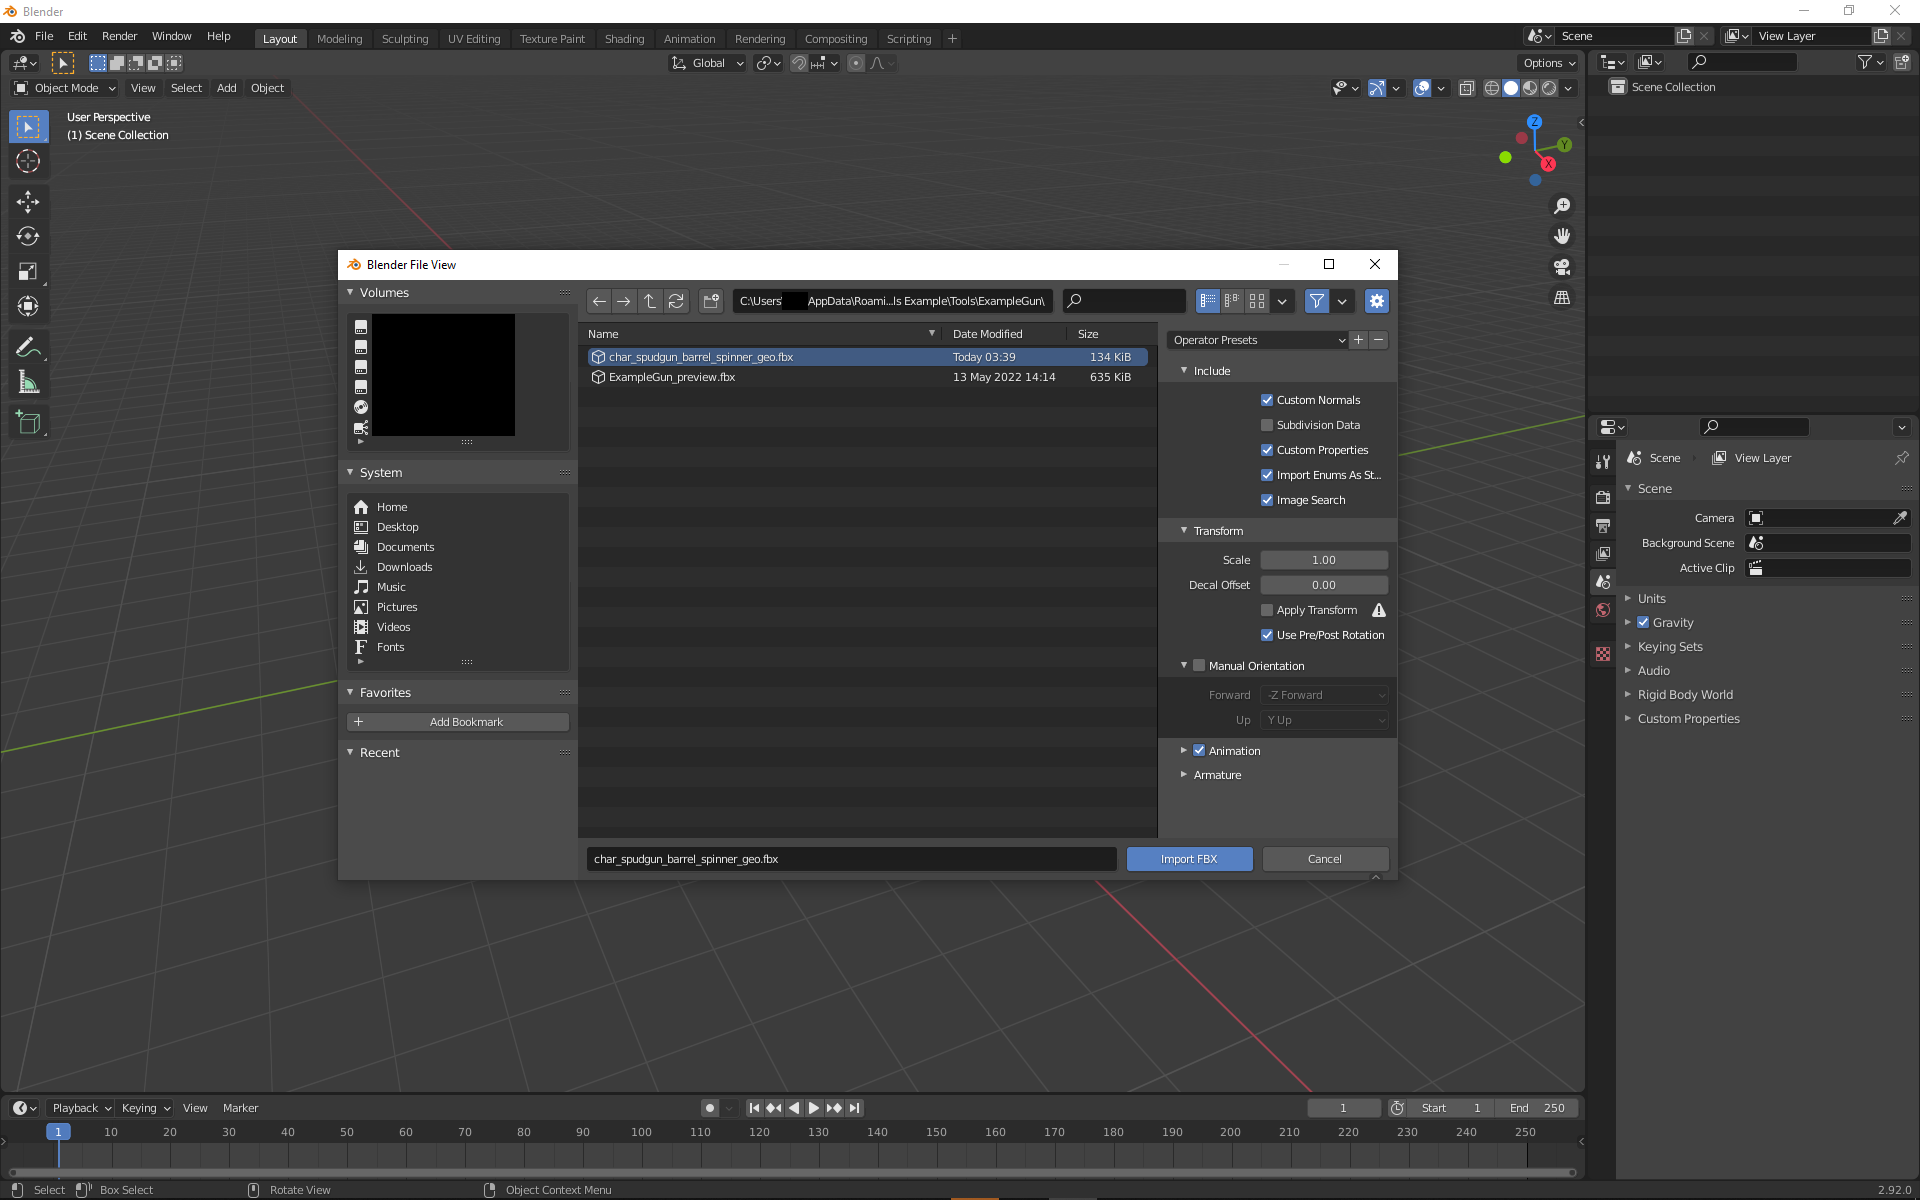
Task: Toggle the import options gear panel
Action: coord(1377,301)
